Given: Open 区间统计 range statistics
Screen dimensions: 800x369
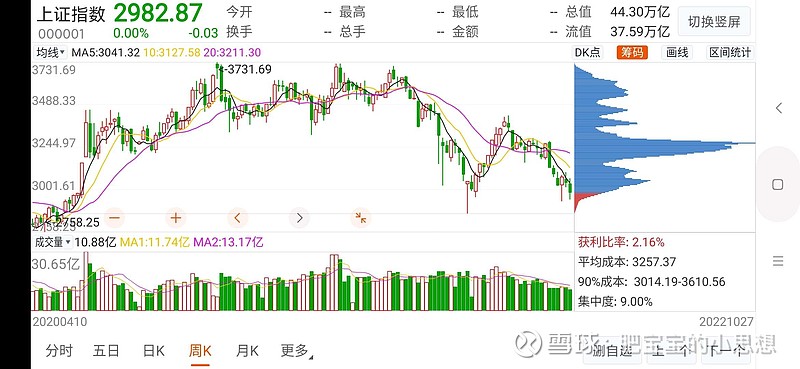Looking at the screenshot, I should (x=730, y=52).
